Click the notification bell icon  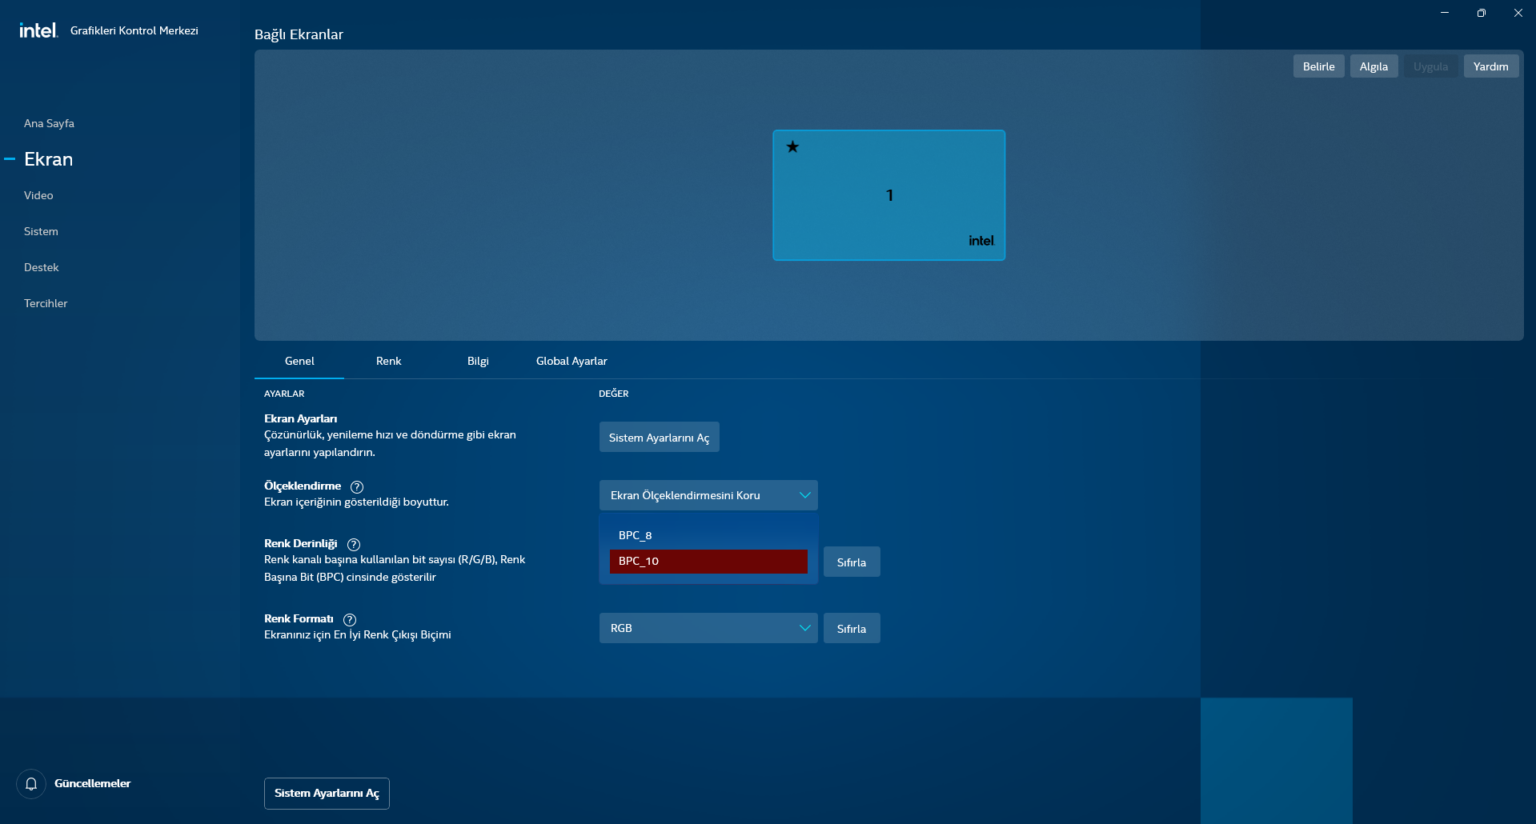click(31, 784)
